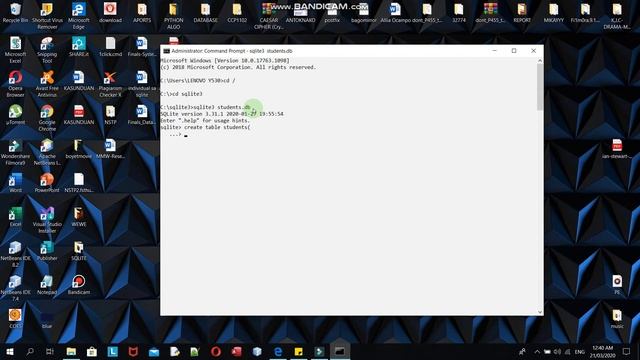Click the 'SQLite version 3.31.1' output line

222,114
